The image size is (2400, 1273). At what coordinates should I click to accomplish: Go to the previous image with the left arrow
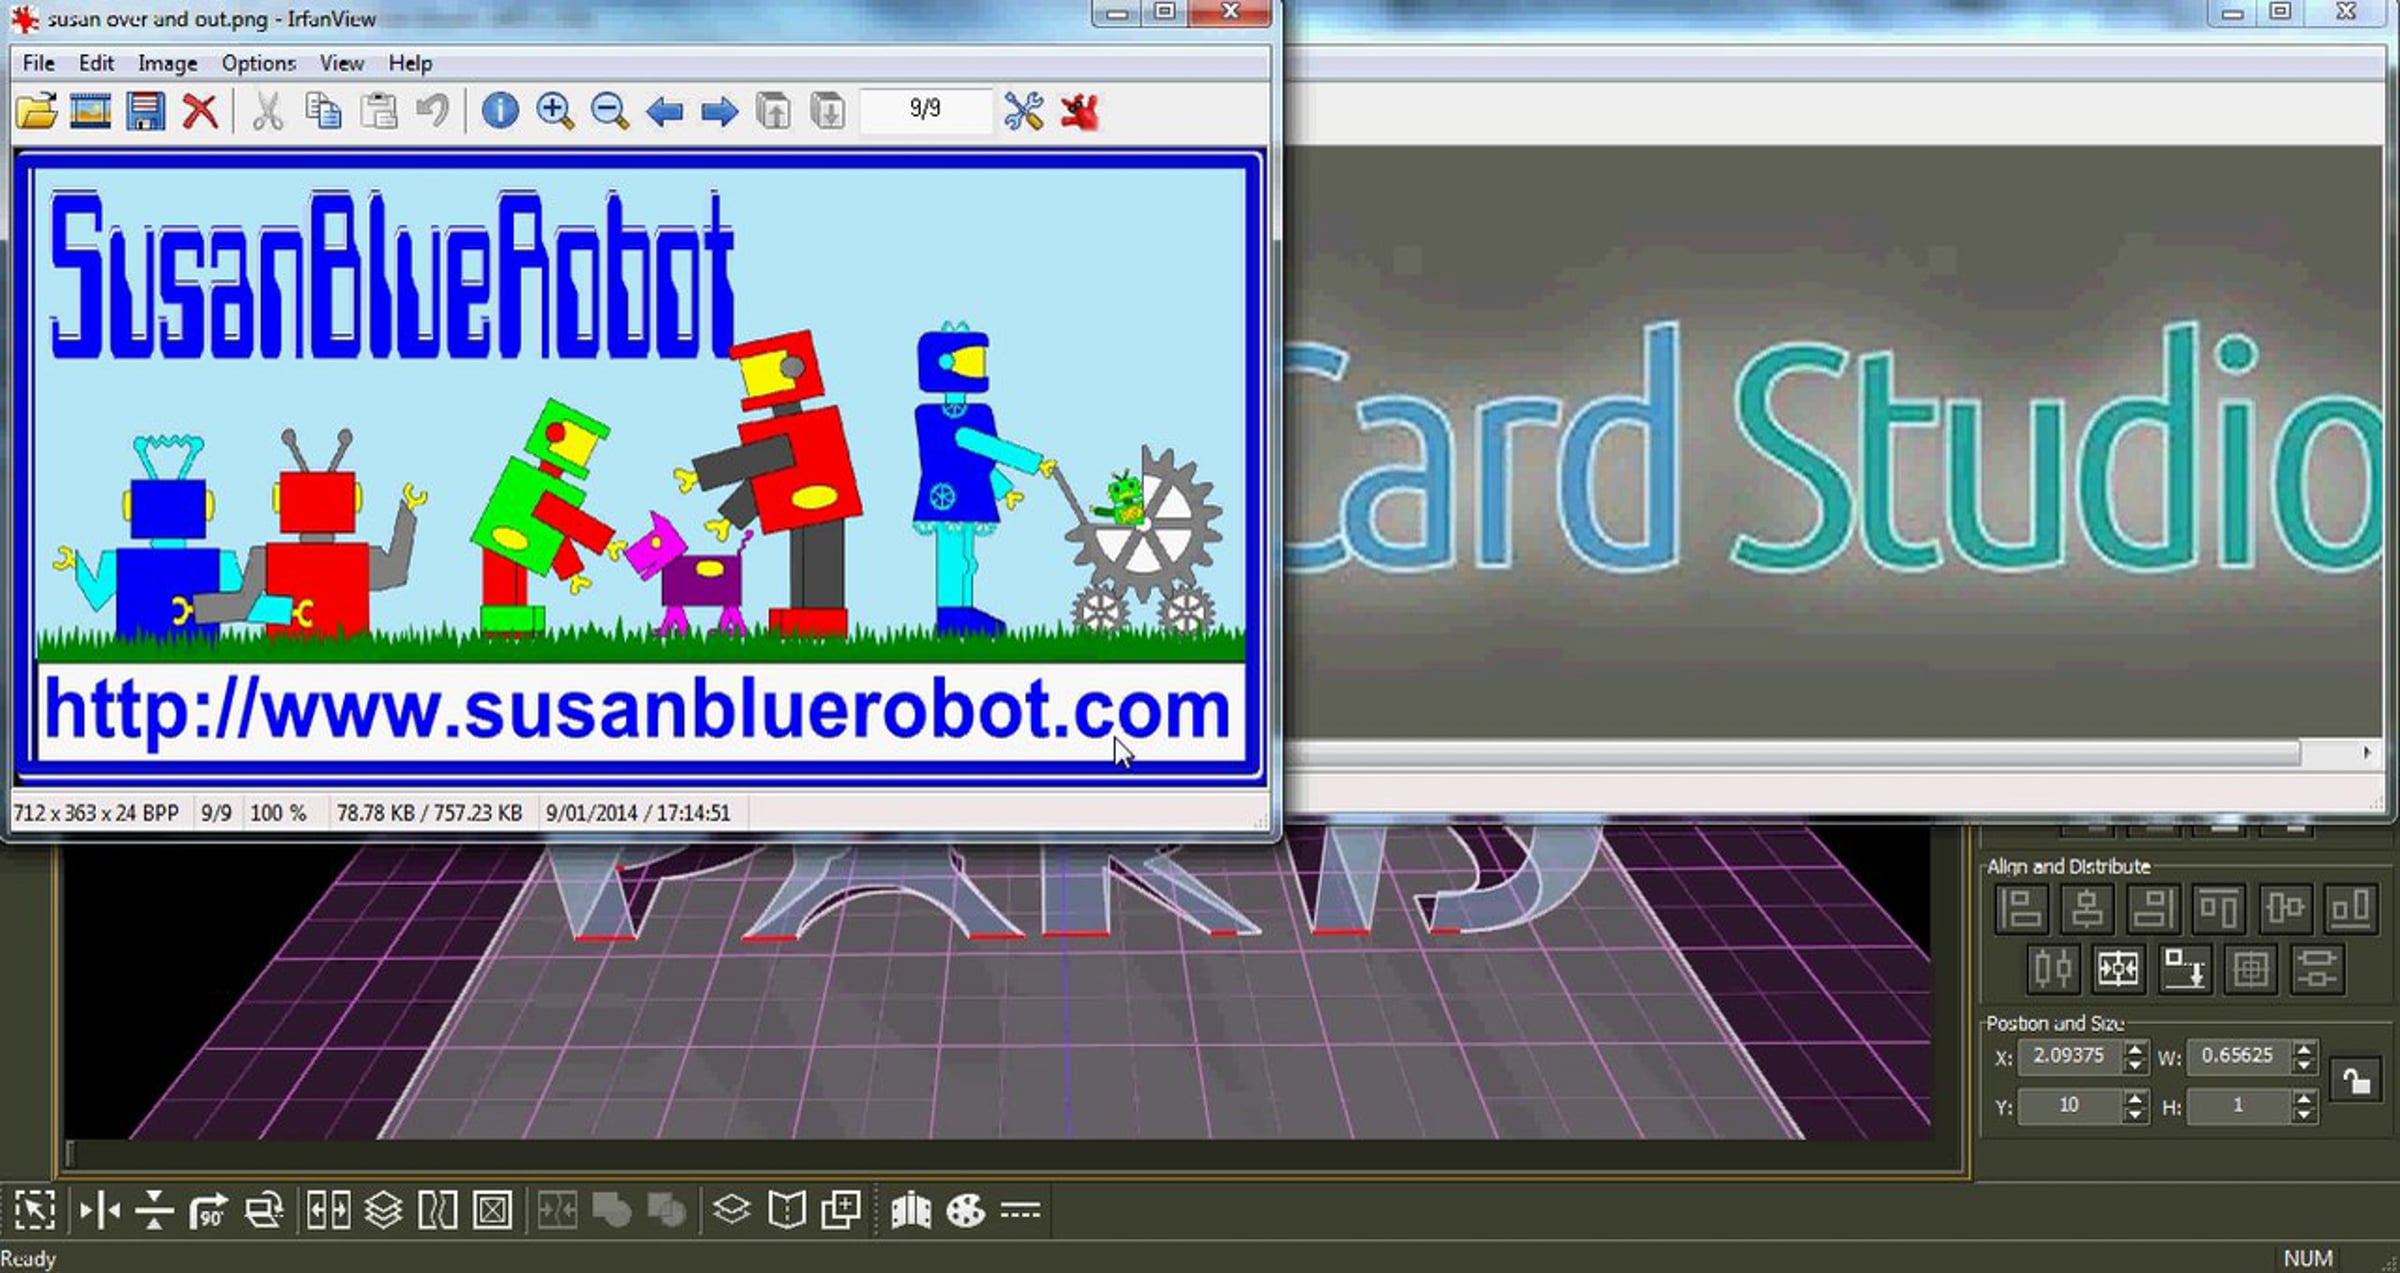(665, 111)
